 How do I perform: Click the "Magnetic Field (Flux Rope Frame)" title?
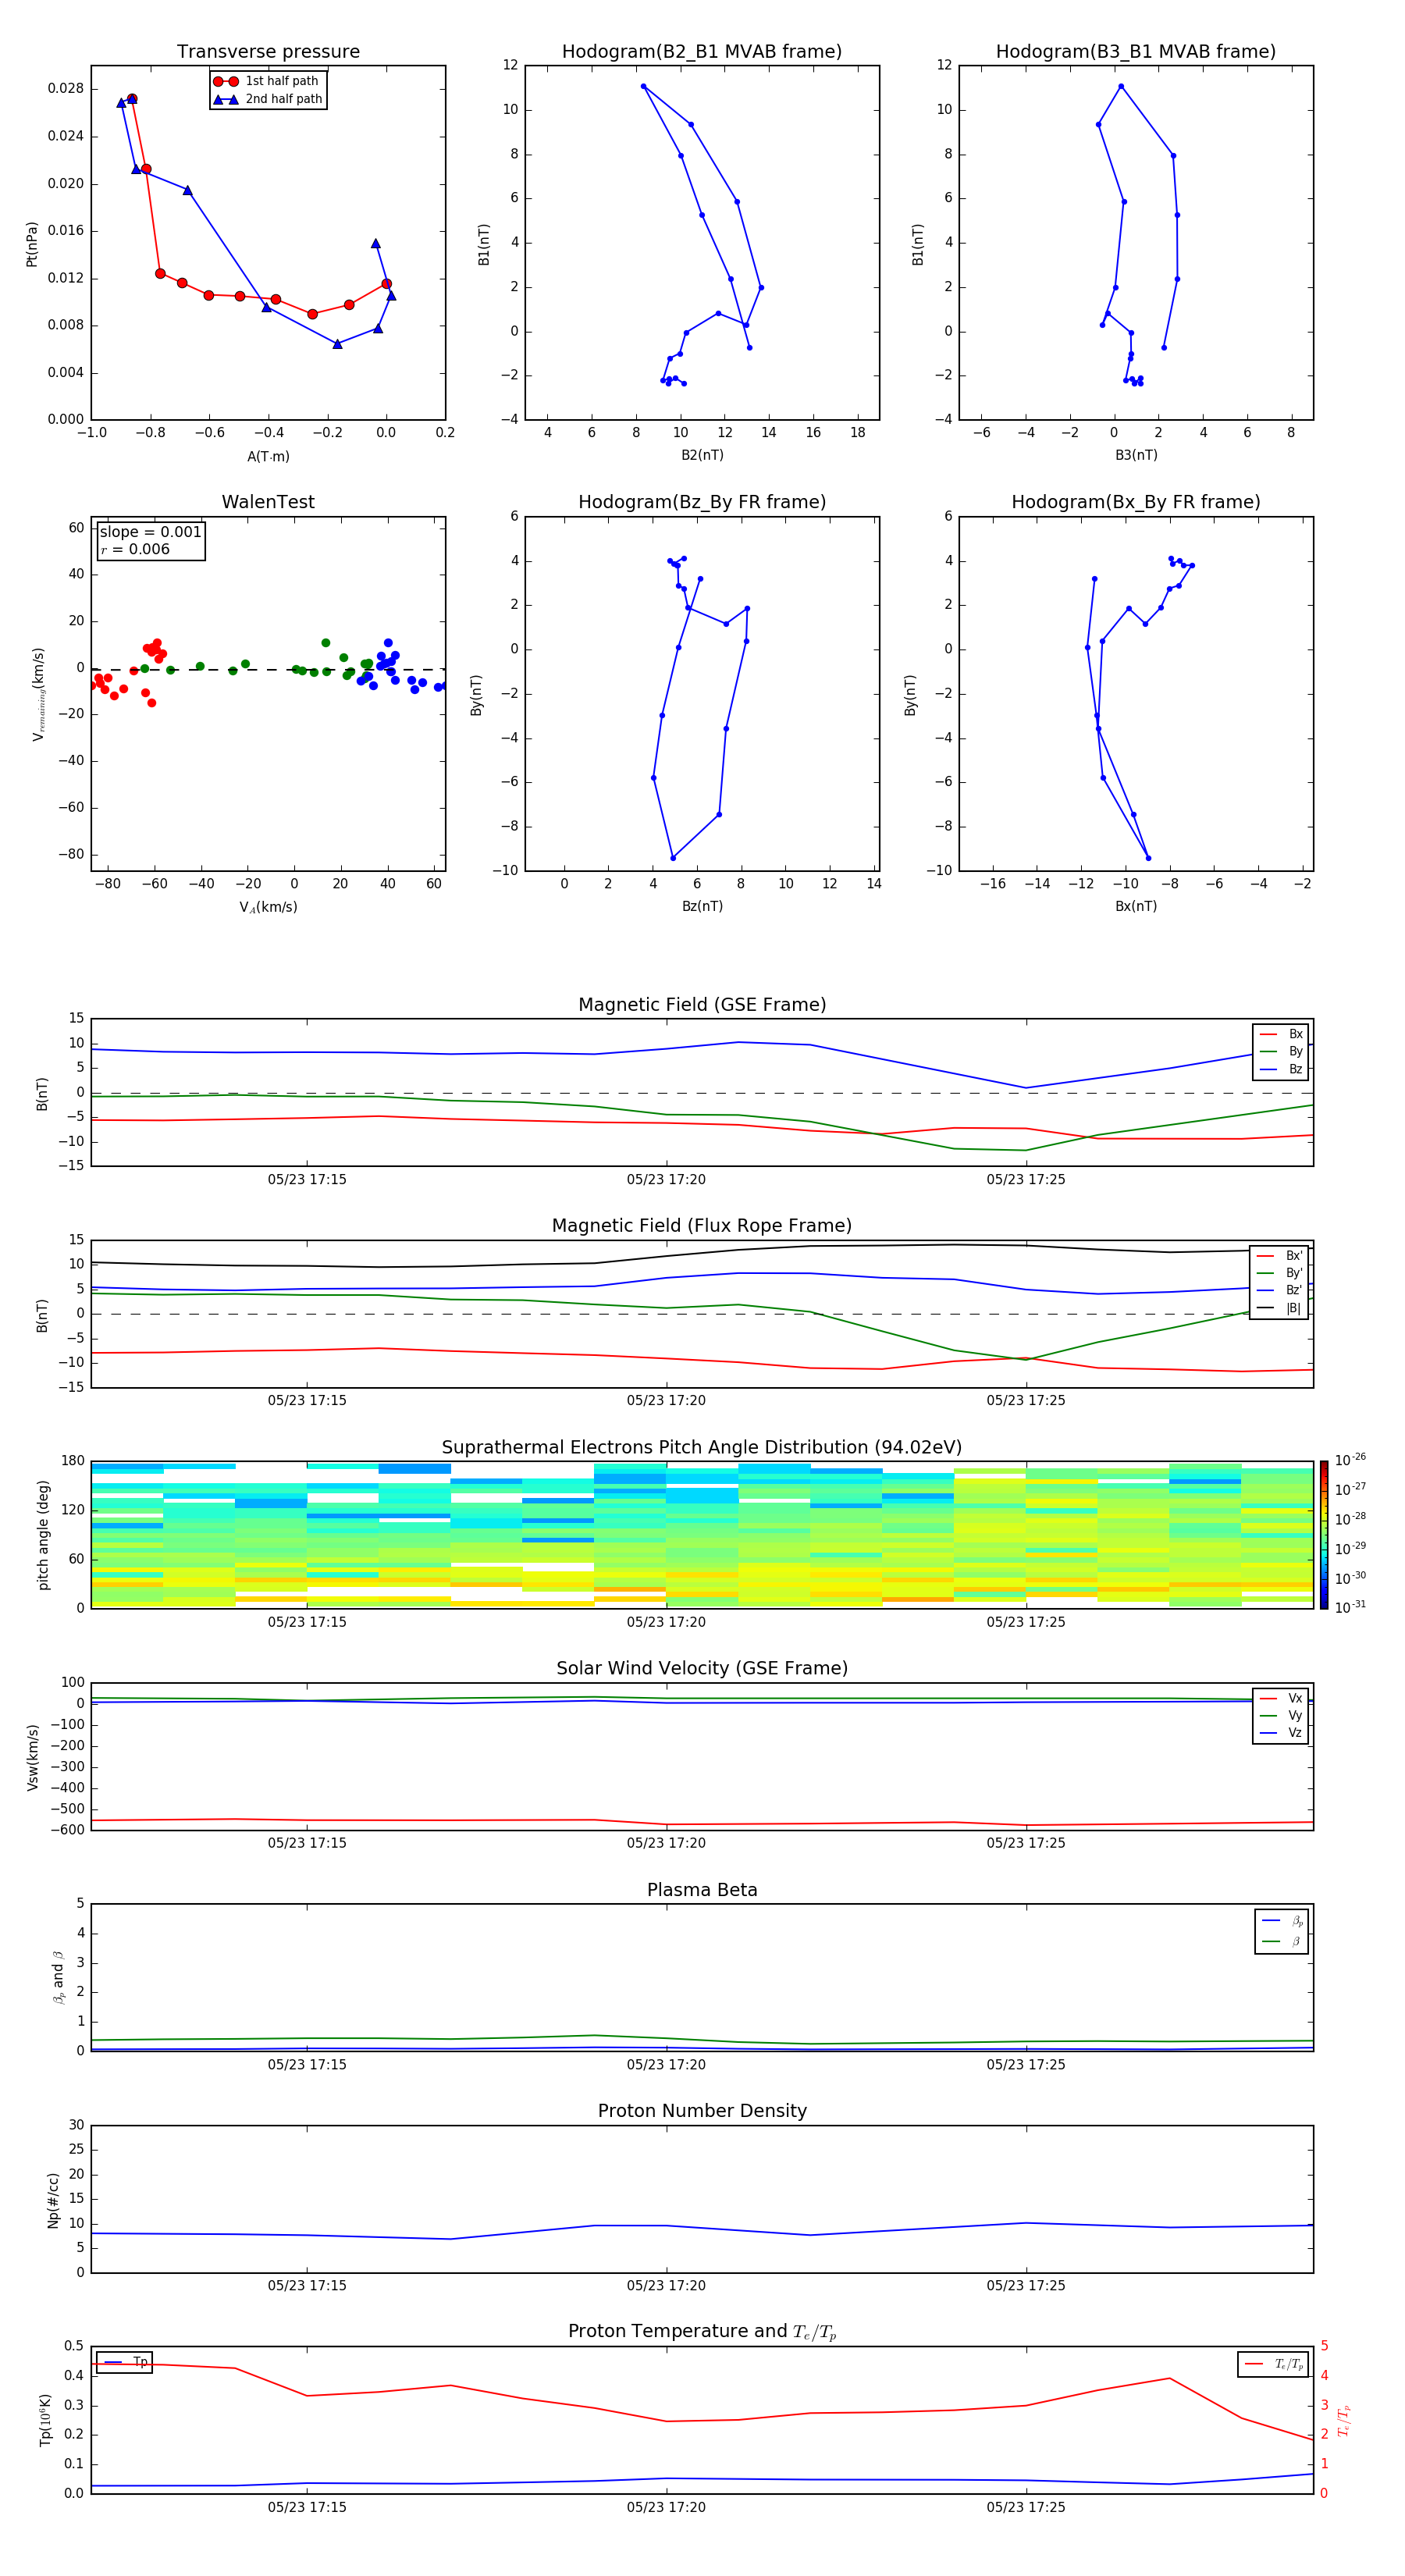pos(702,1226)
